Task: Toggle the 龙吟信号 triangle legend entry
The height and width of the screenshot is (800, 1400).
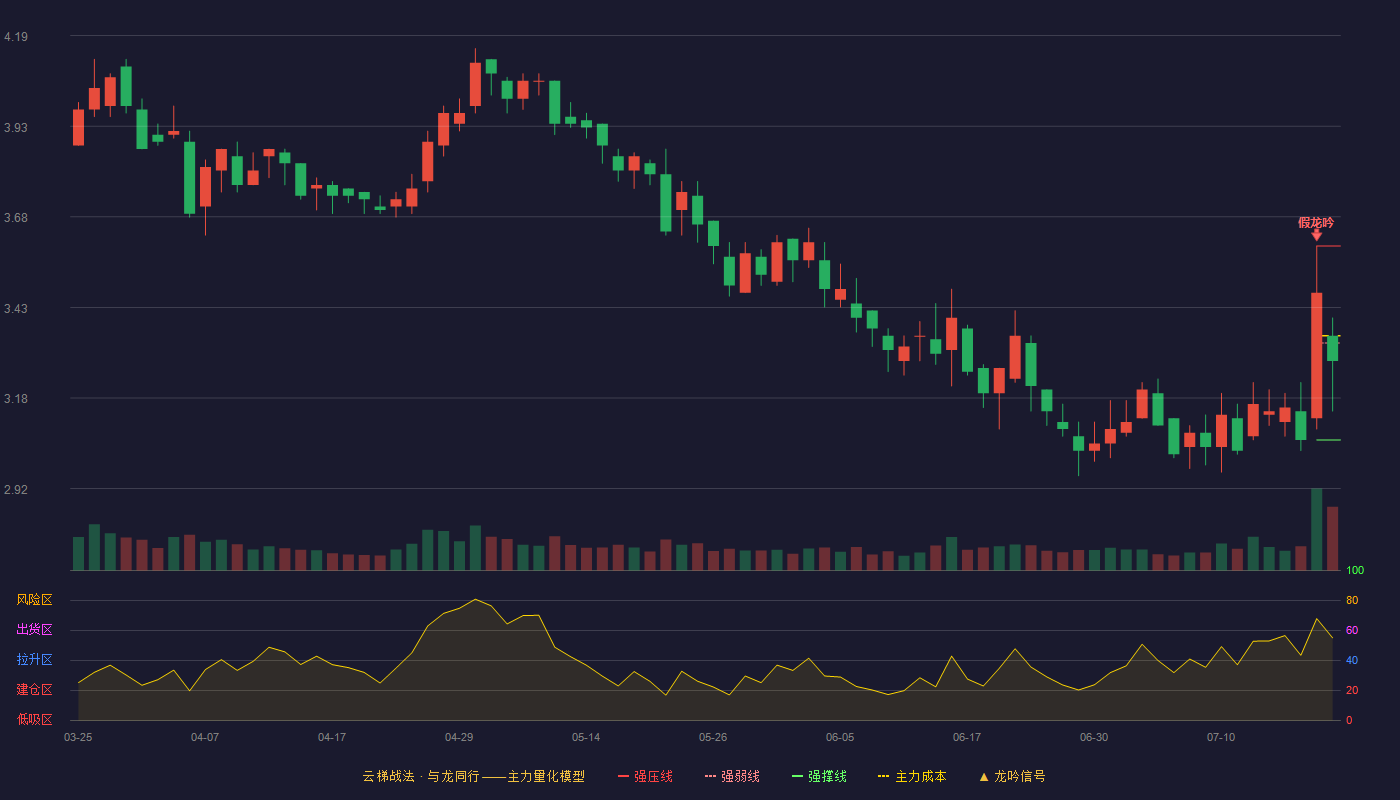Action: coord(1012,776)
